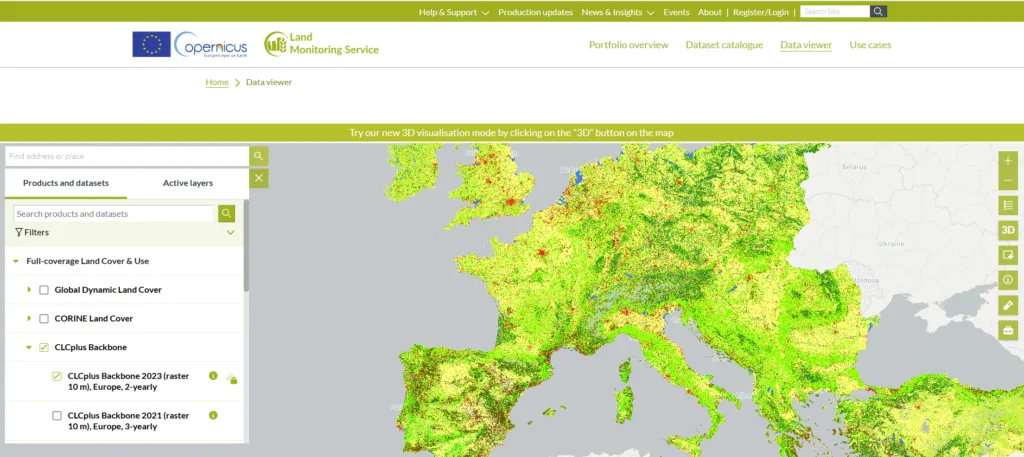The height and width of the screenshot is (457, 1024).
Task: Select the measurement ruler tool
Action: pyautogui.click(x=1008, y=305)
